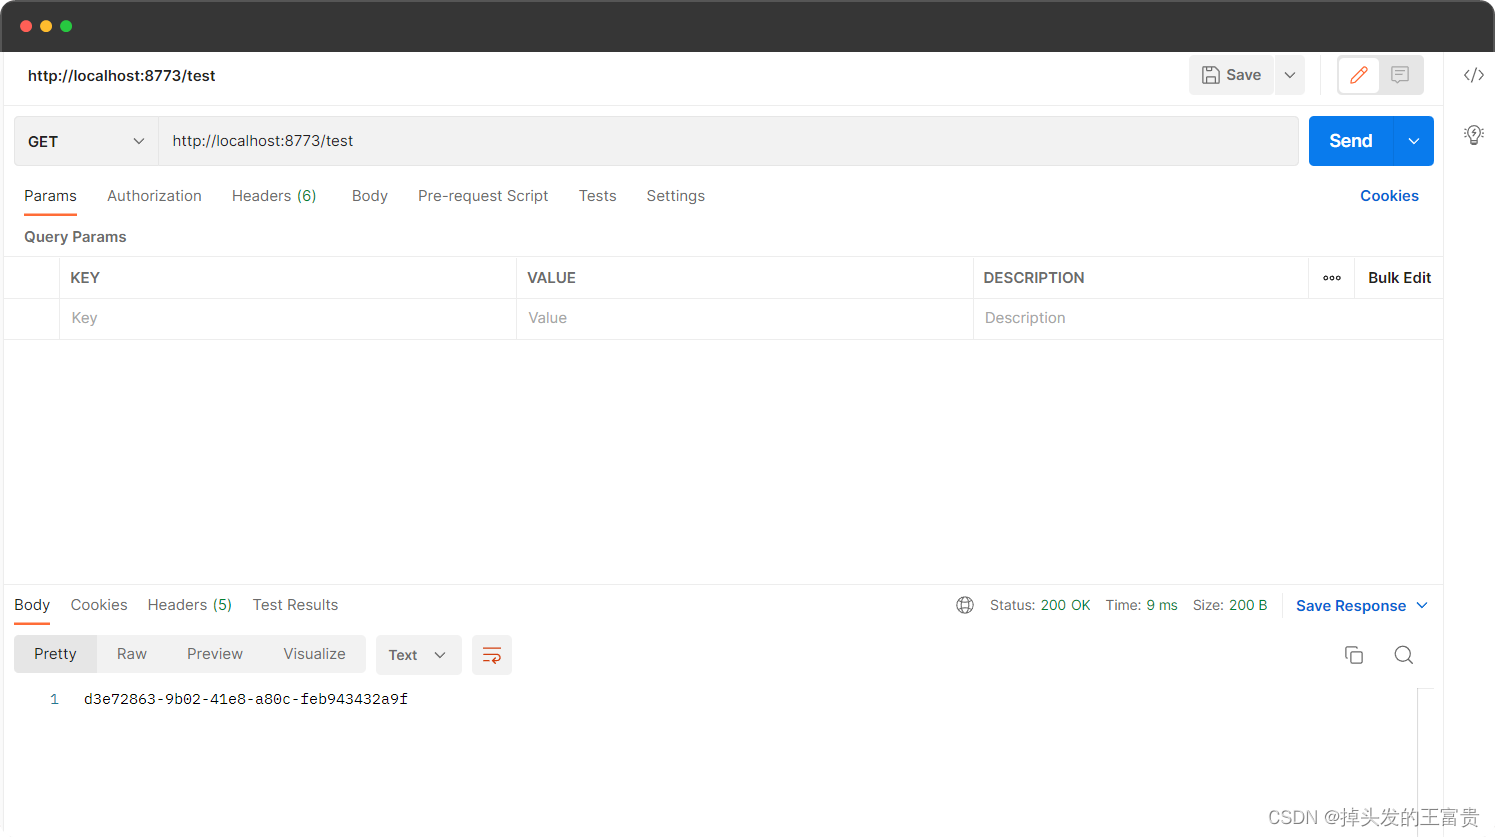Switch to the Params tab
The image size is (1495, 837).
pos(50,196)
